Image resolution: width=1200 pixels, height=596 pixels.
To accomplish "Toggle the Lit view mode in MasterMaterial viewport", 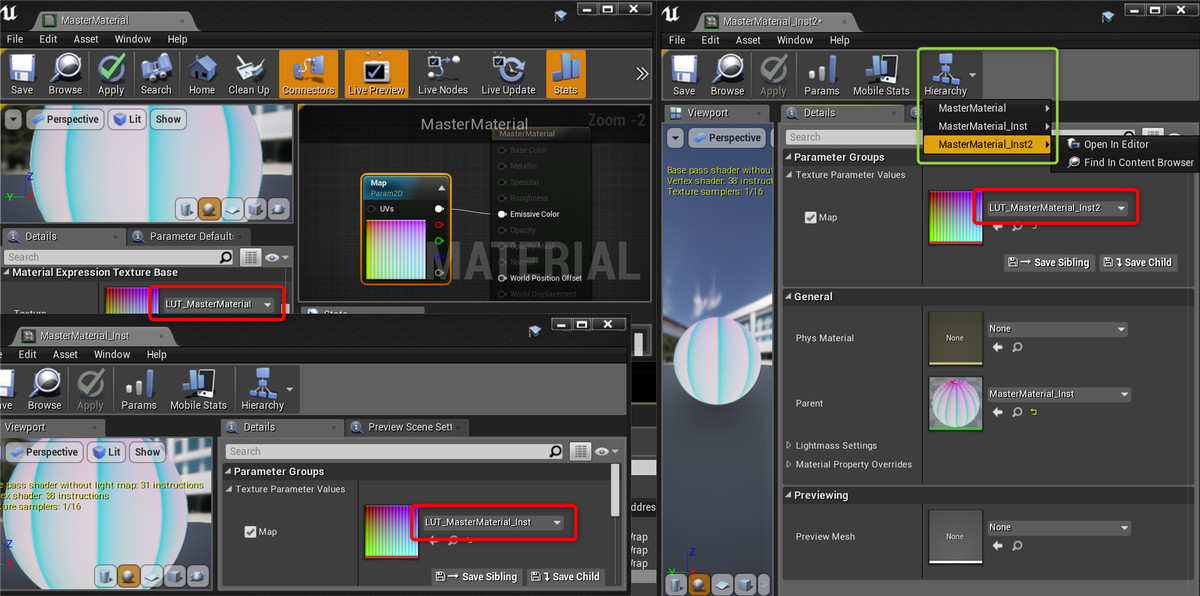I will click(x=128, y=119).
